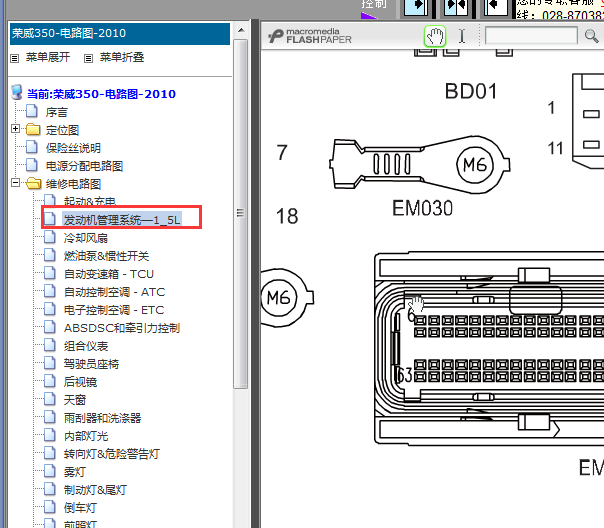Click the magnifier search icon
The image size is (604, 528).
[591, 36]
